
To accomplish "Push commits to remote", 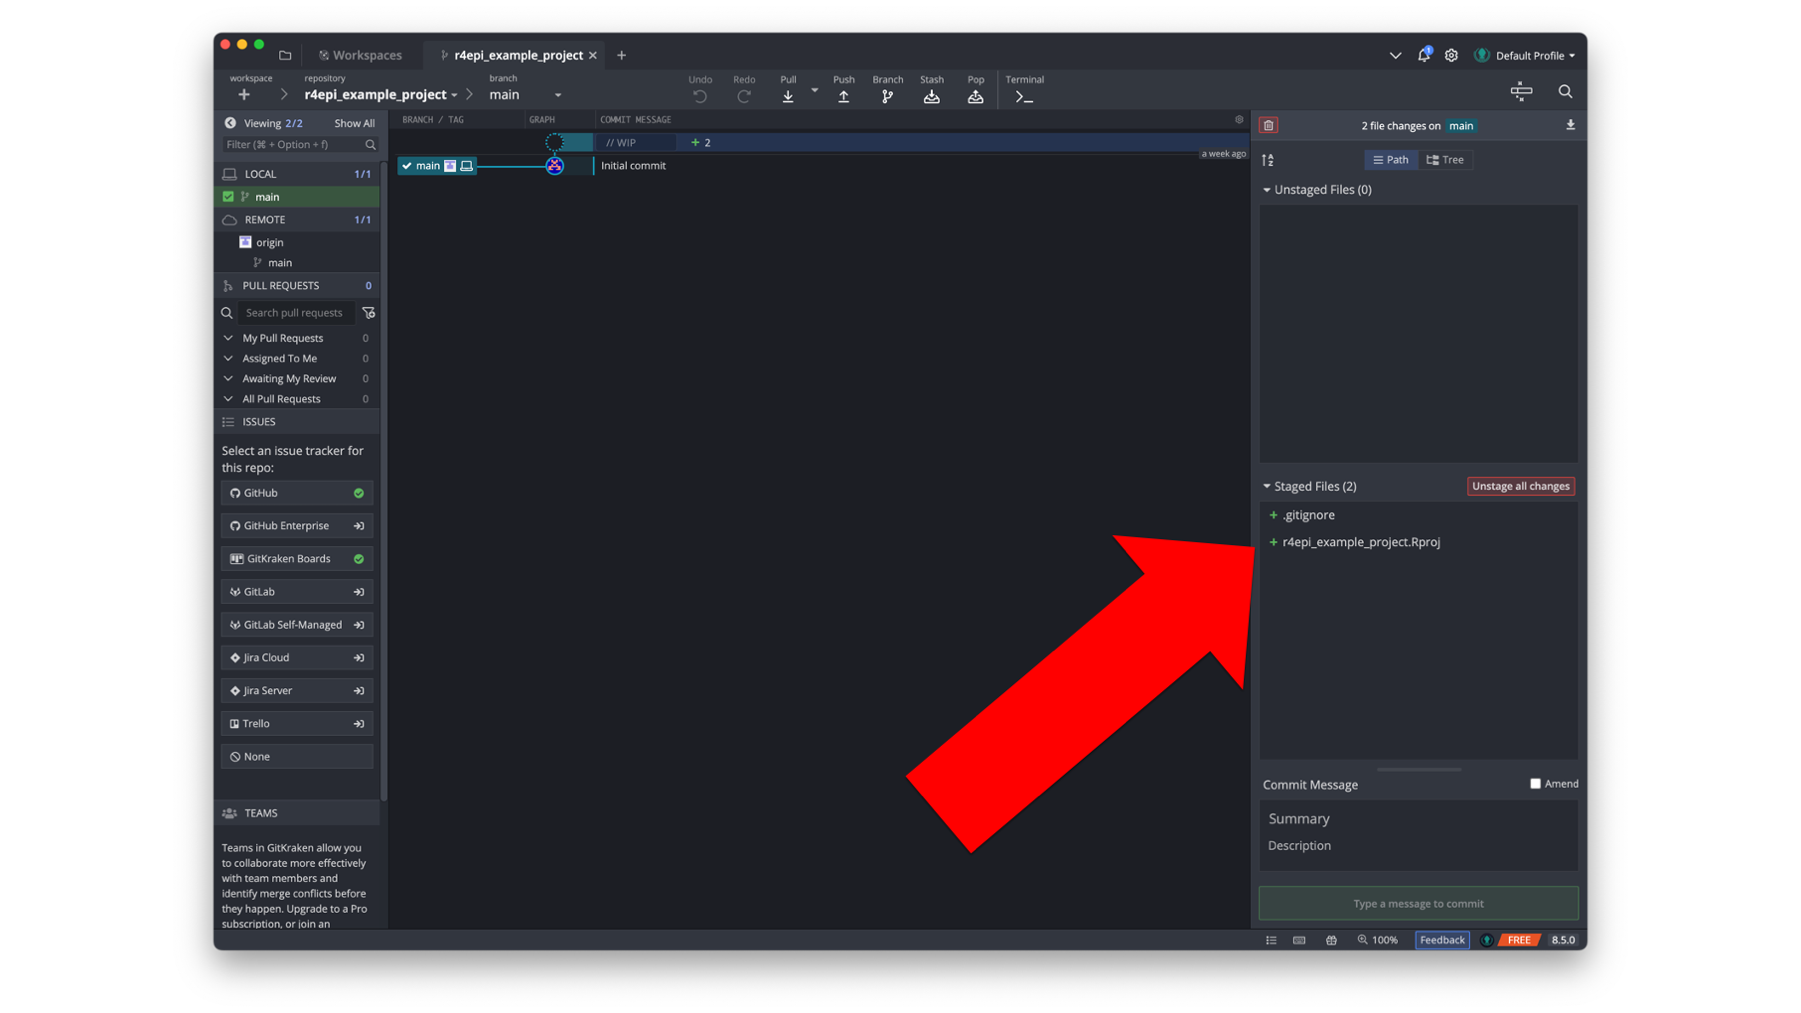I will click(844, 89).
